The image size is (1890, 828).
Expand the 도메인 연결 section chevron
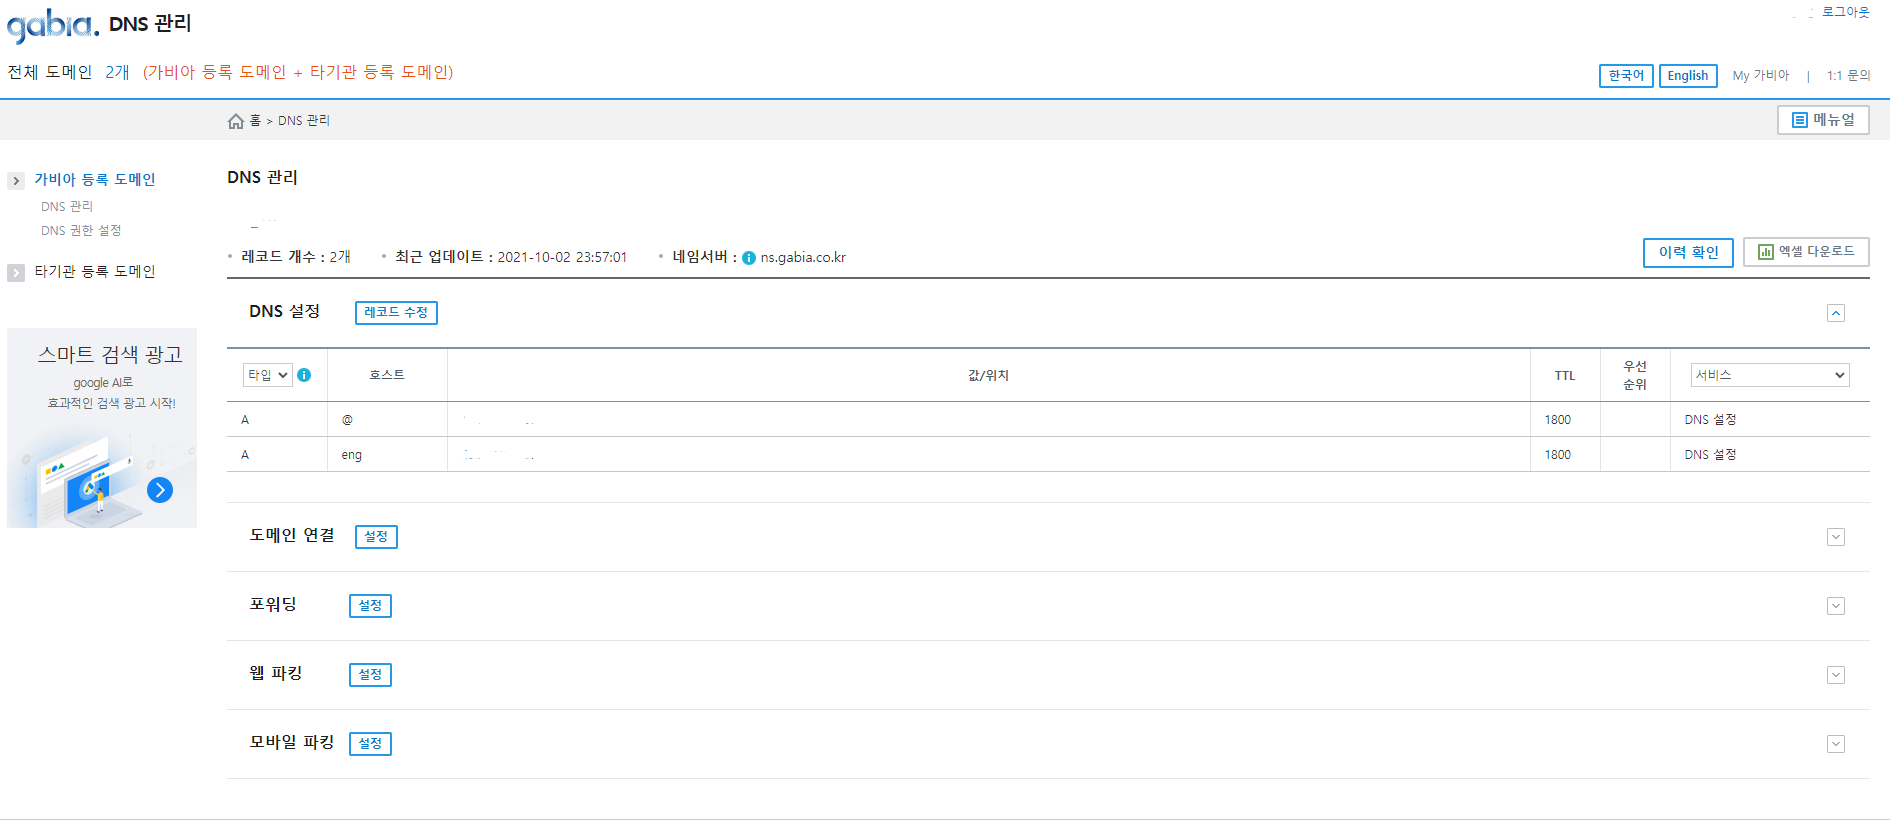[x=1836, y=537]
